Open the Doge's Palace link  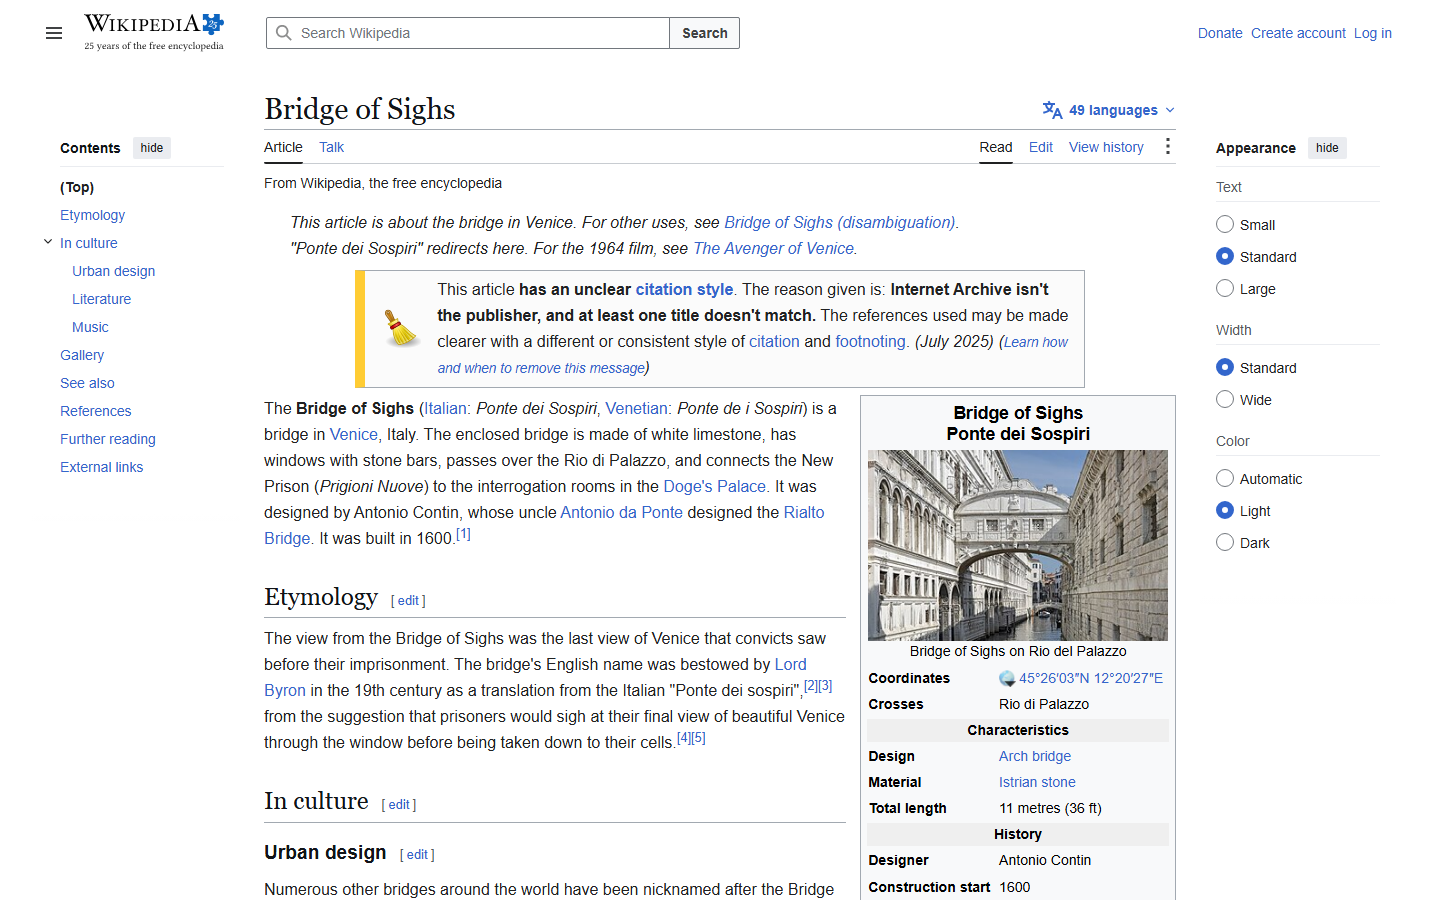click(715, 486)
